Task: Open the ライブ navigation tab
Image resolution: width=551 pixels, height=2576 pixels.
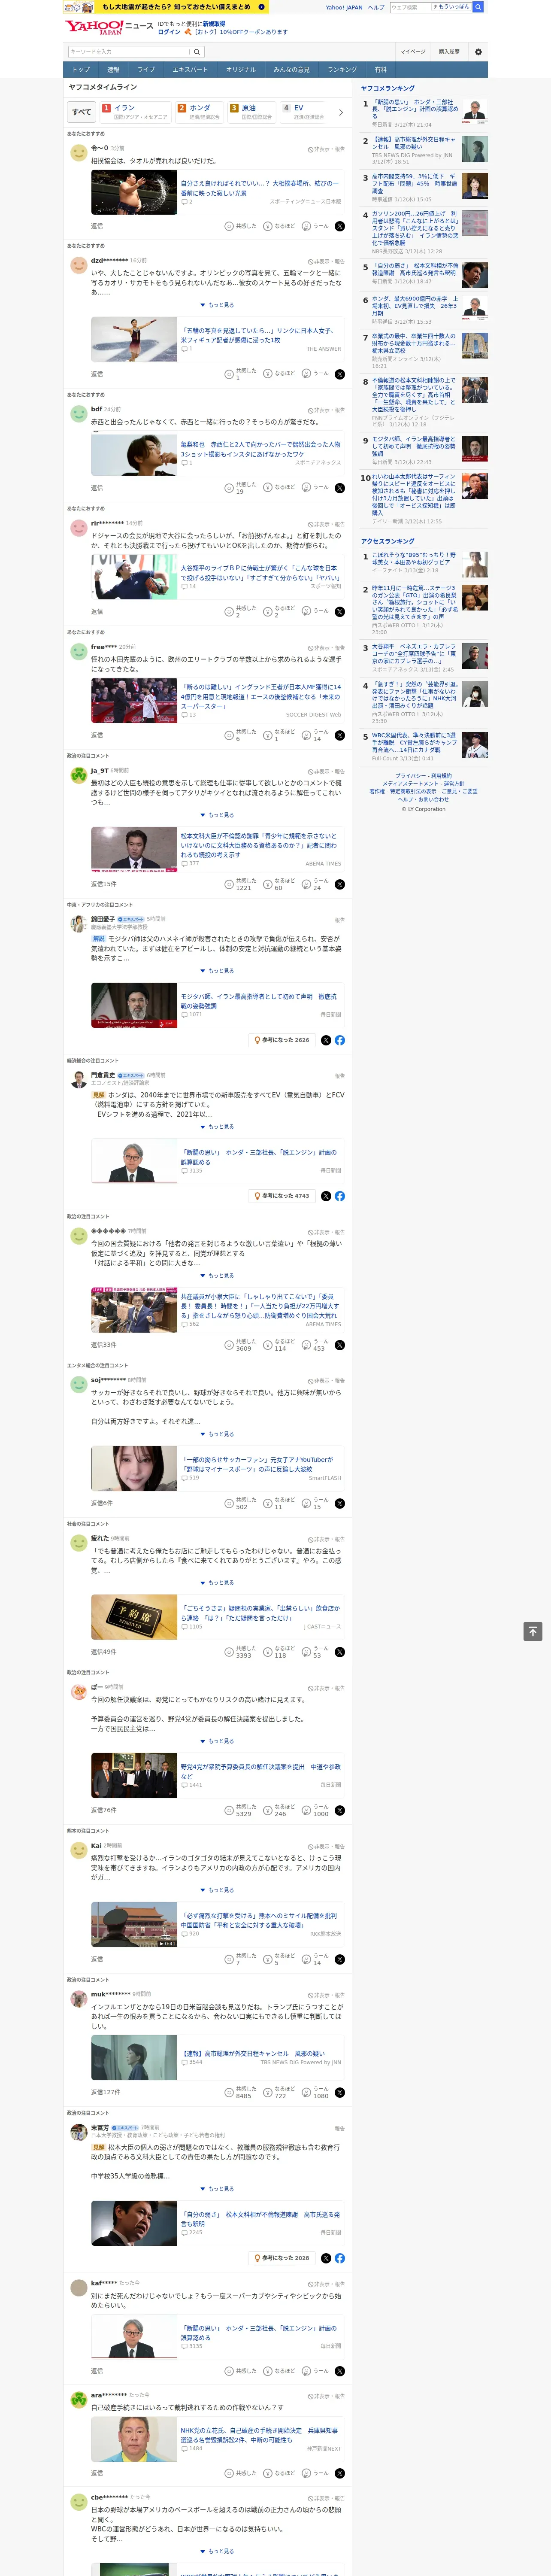Action: coord(146,70)
